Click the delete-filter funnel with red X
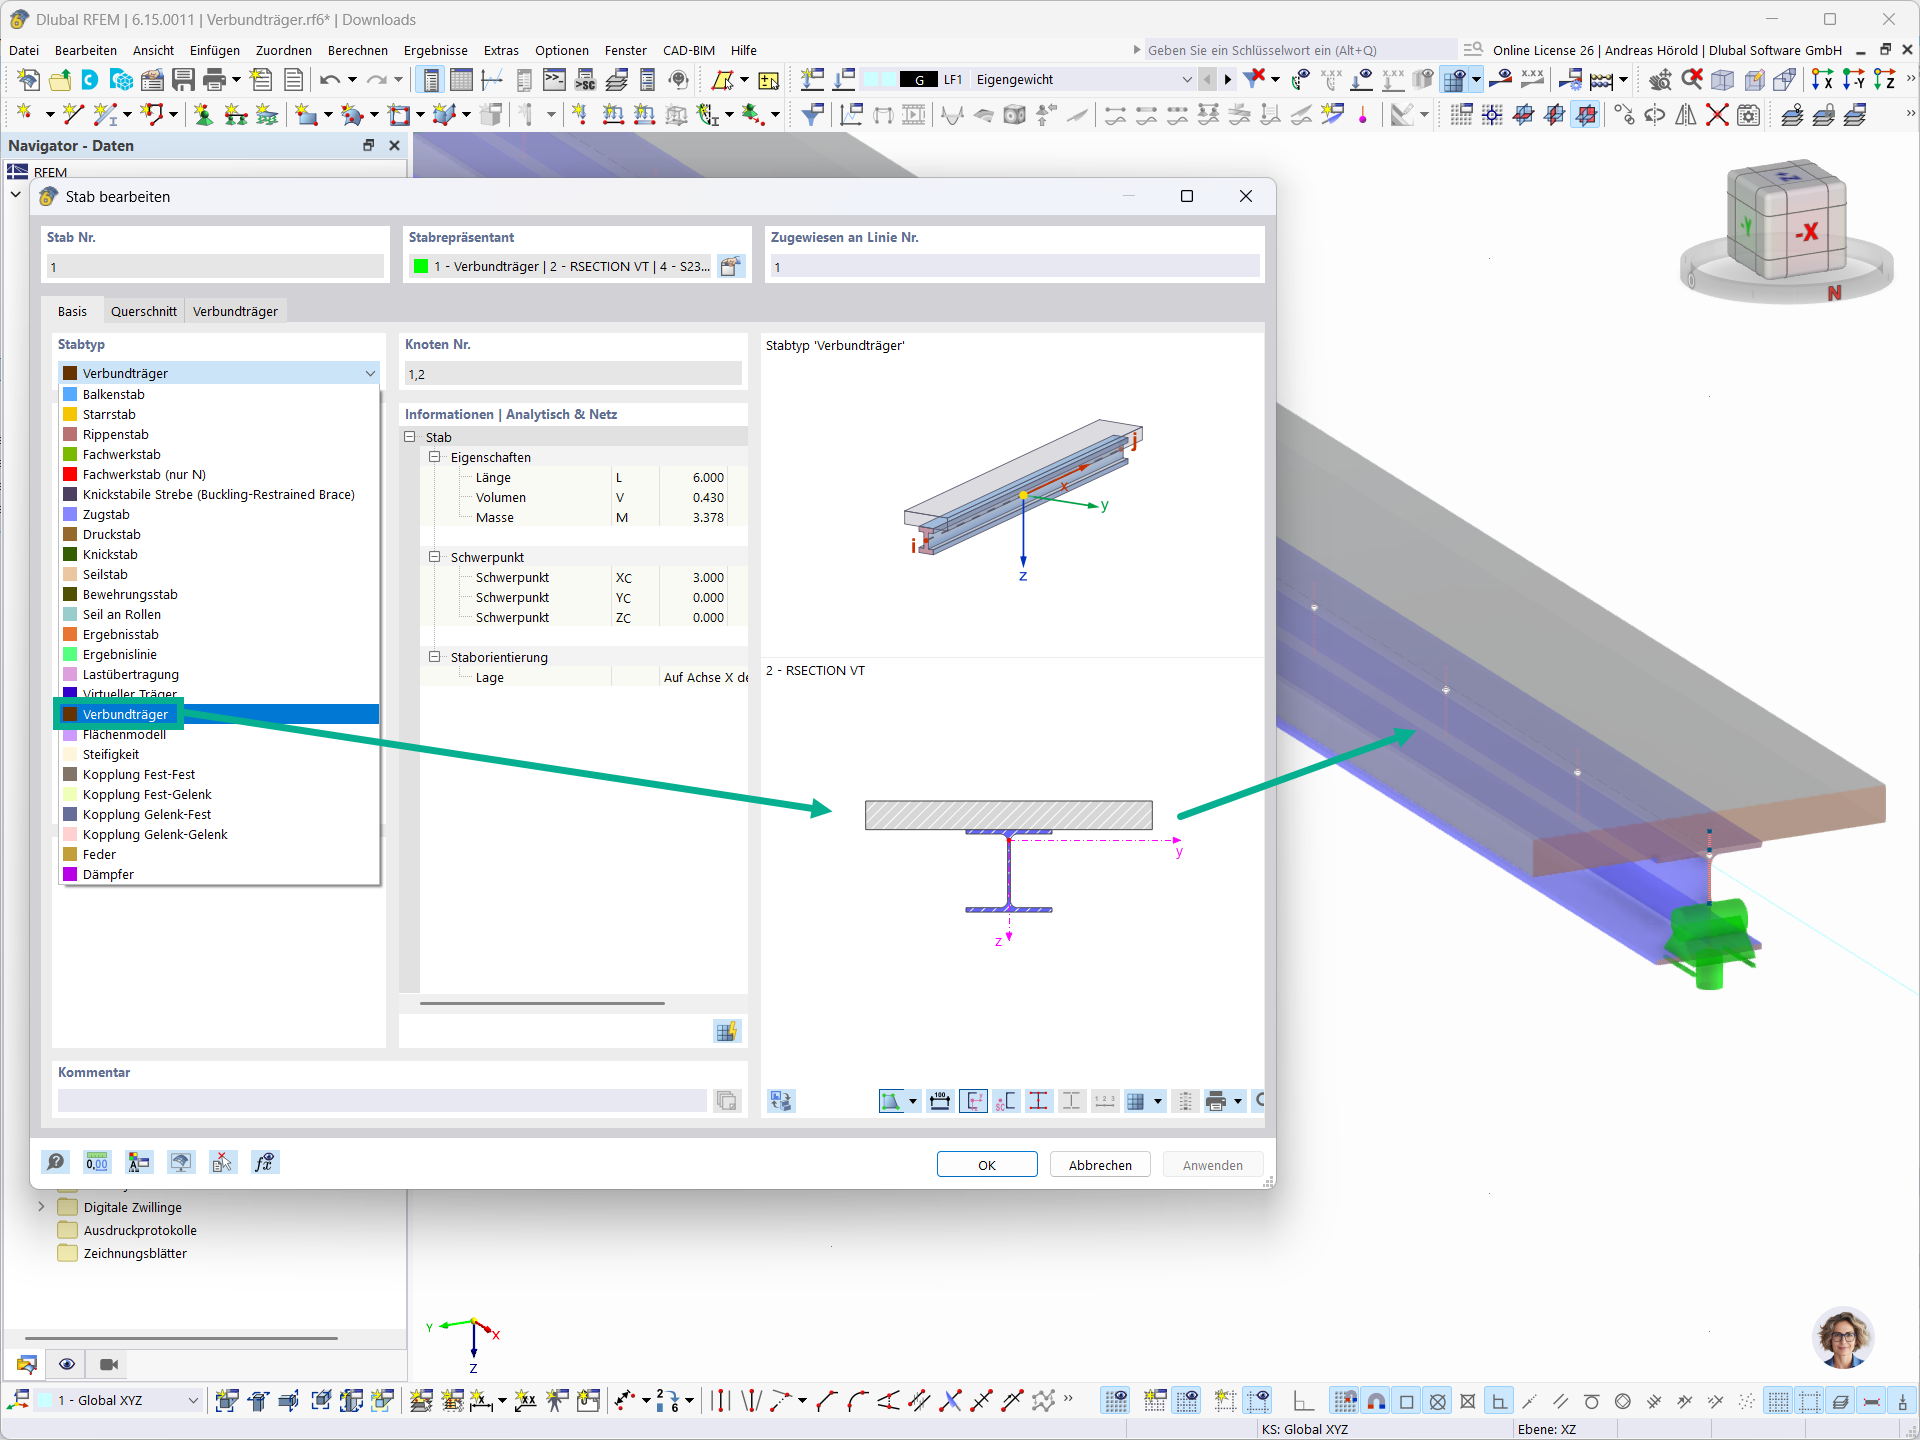The width and height of the screenshot is (1920, 1440). 1254,80
